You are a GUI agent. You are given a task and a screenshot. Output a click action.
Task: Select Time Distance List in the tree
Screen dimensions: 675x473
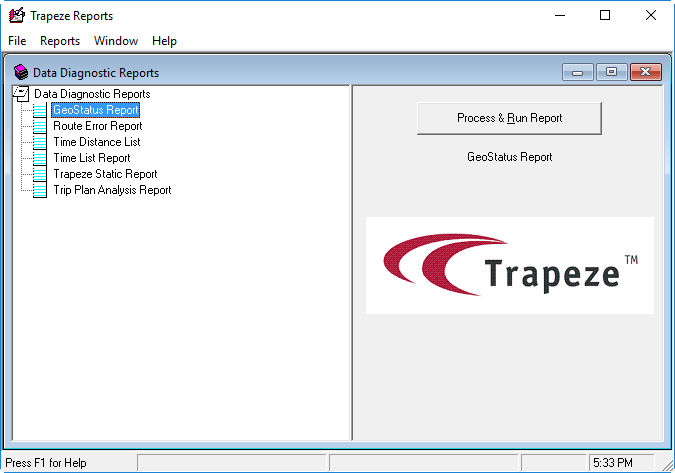[x=97, y=142]
